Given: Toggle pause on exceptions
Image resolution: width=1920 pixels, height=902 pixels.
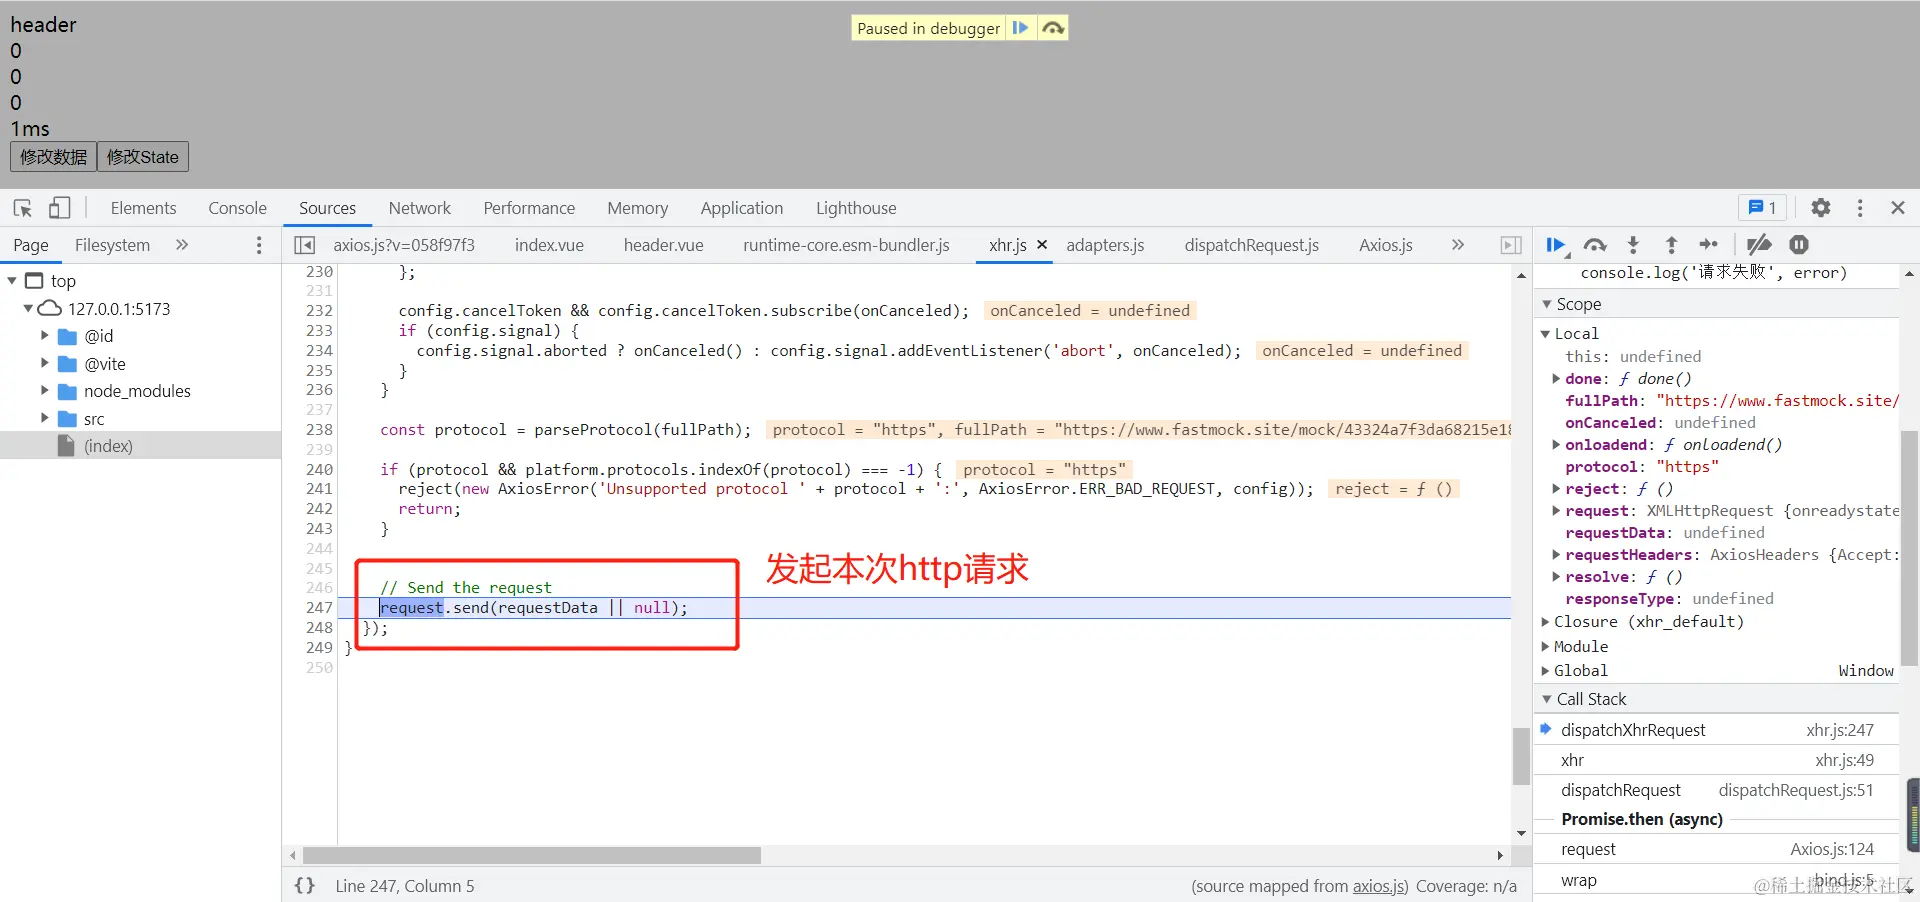Looking at the screenshot, I should [1799, 245].
